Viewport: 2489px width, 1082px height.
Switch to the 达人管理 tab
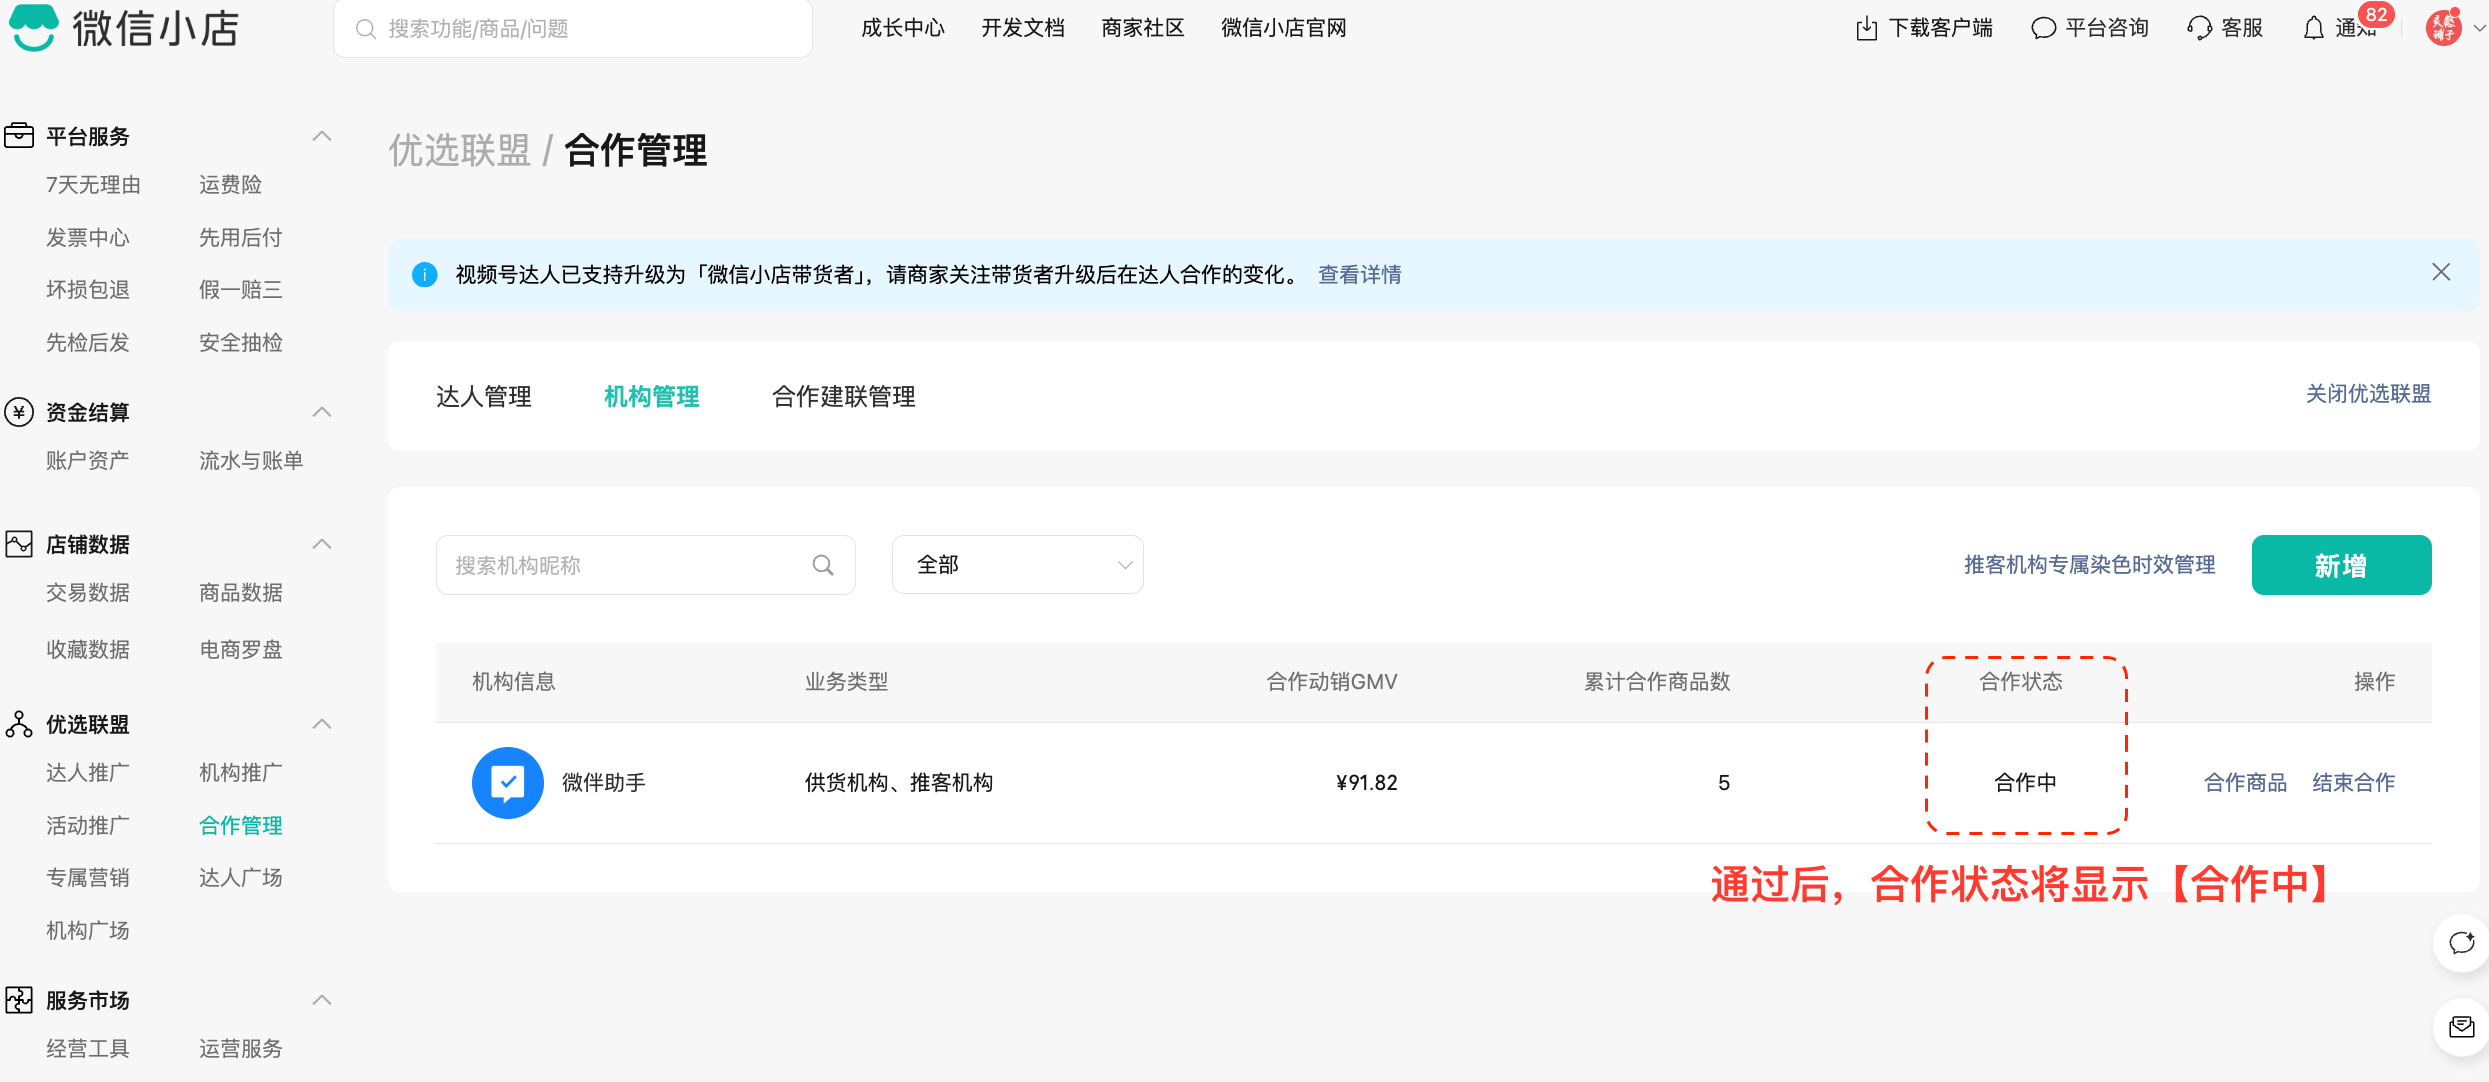(x=483, y=397)
